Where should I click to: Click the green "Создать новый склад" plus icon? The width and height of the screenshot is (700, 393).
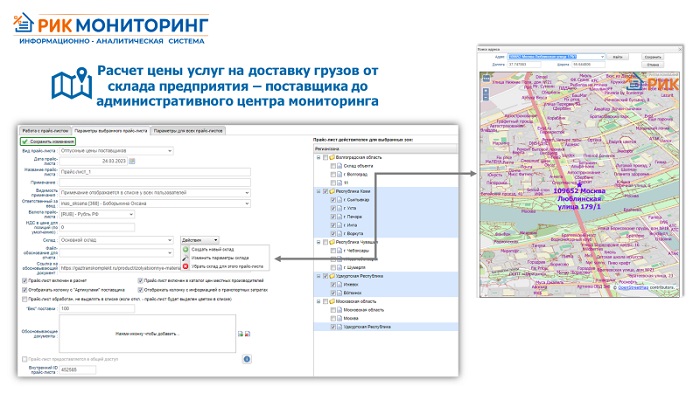[186, 249]
